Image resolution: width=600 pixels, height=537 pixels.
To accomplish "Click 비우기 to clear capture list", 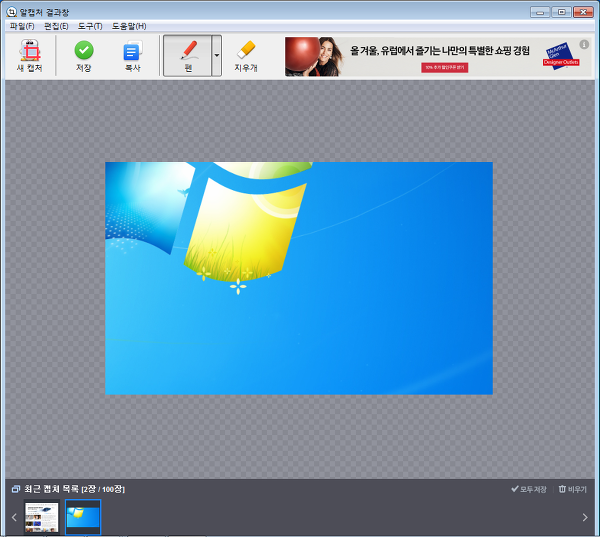I will coord(572,489).
